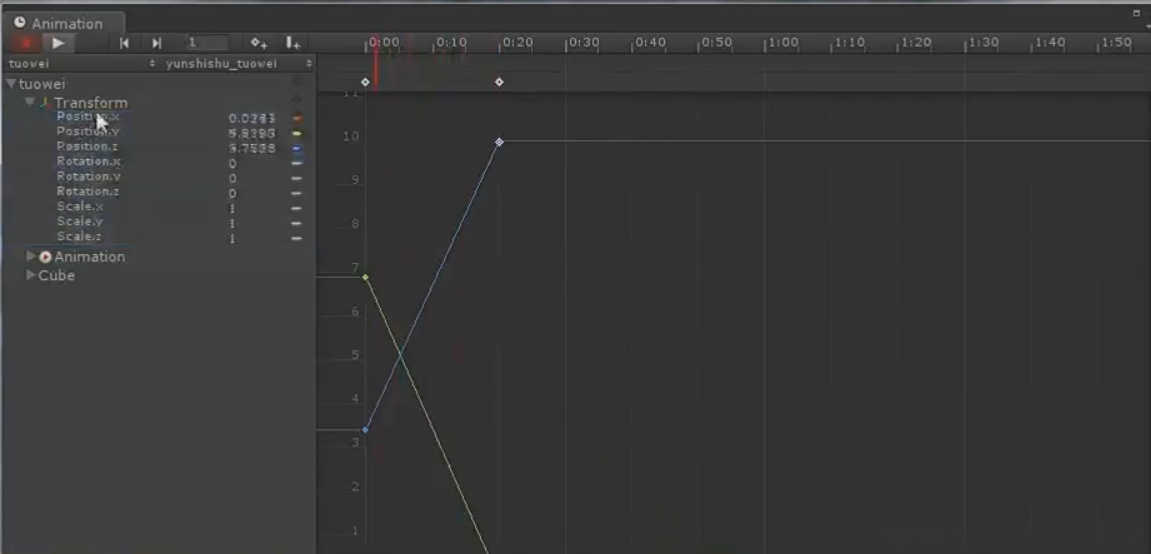Select the Rotation.x property row
1151x554 pixels.
pos(160,162)
